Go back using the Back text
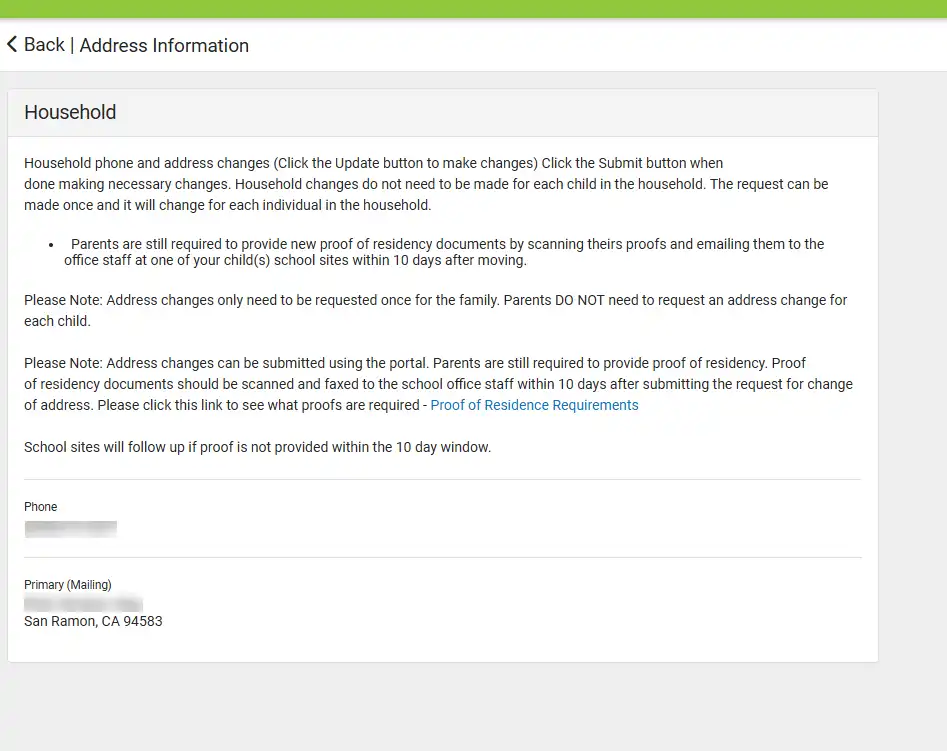 [44, 45]
